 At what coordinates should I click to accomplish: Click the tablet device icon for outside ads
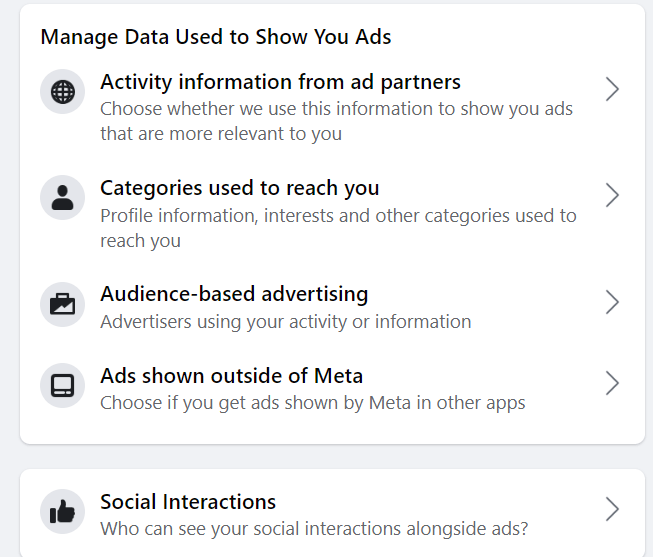pos(62,384)
